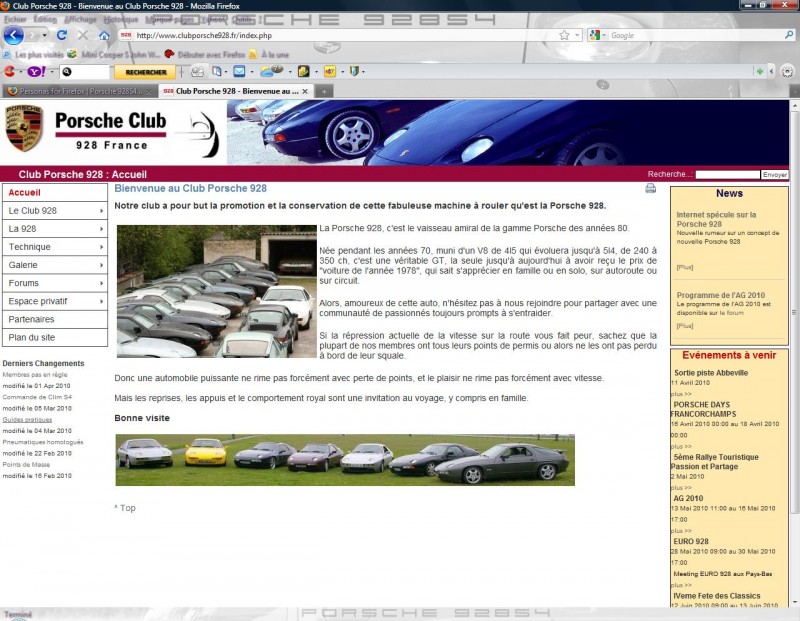The width and height of the screenshot is (800, 621).
Task: Click the magnifier icon in Google search box
Action: tap(789, 35)
